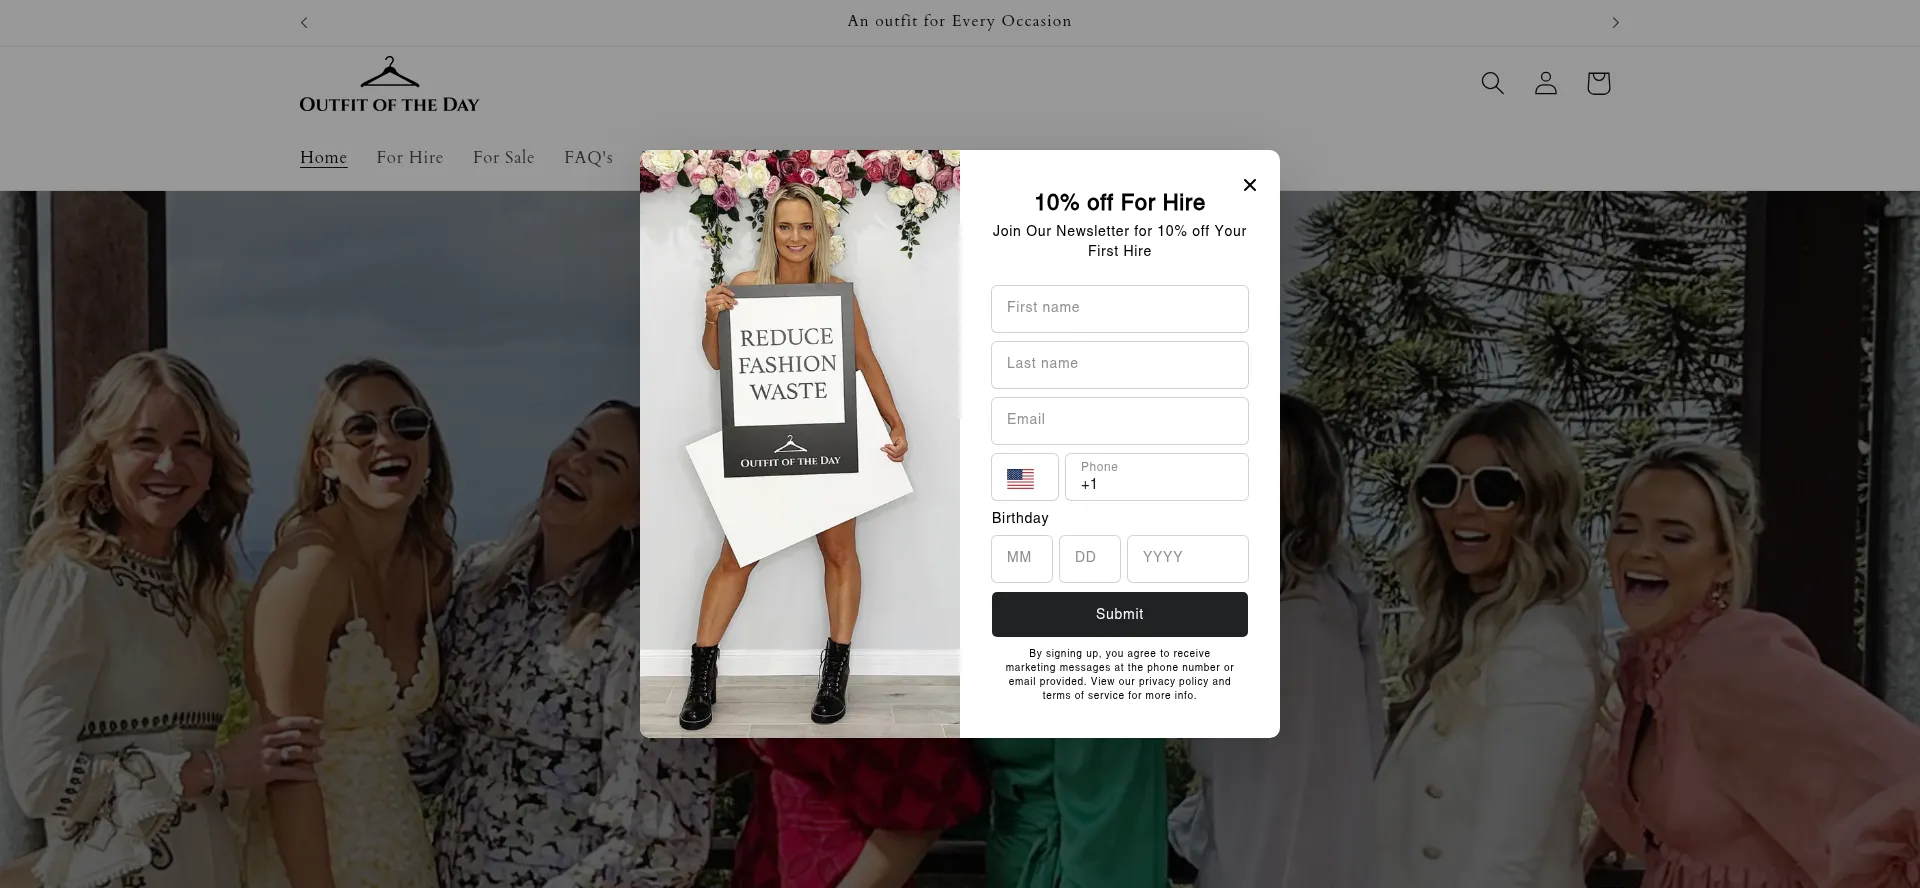Focus the birthday YYYY field

click(1187, 559)
